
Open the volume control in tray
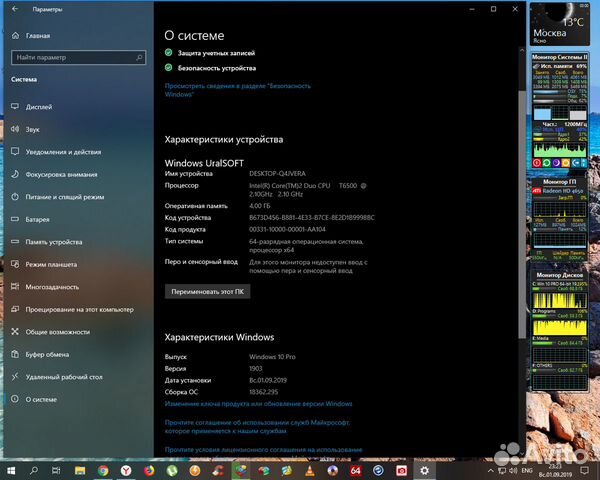[513, 470]
